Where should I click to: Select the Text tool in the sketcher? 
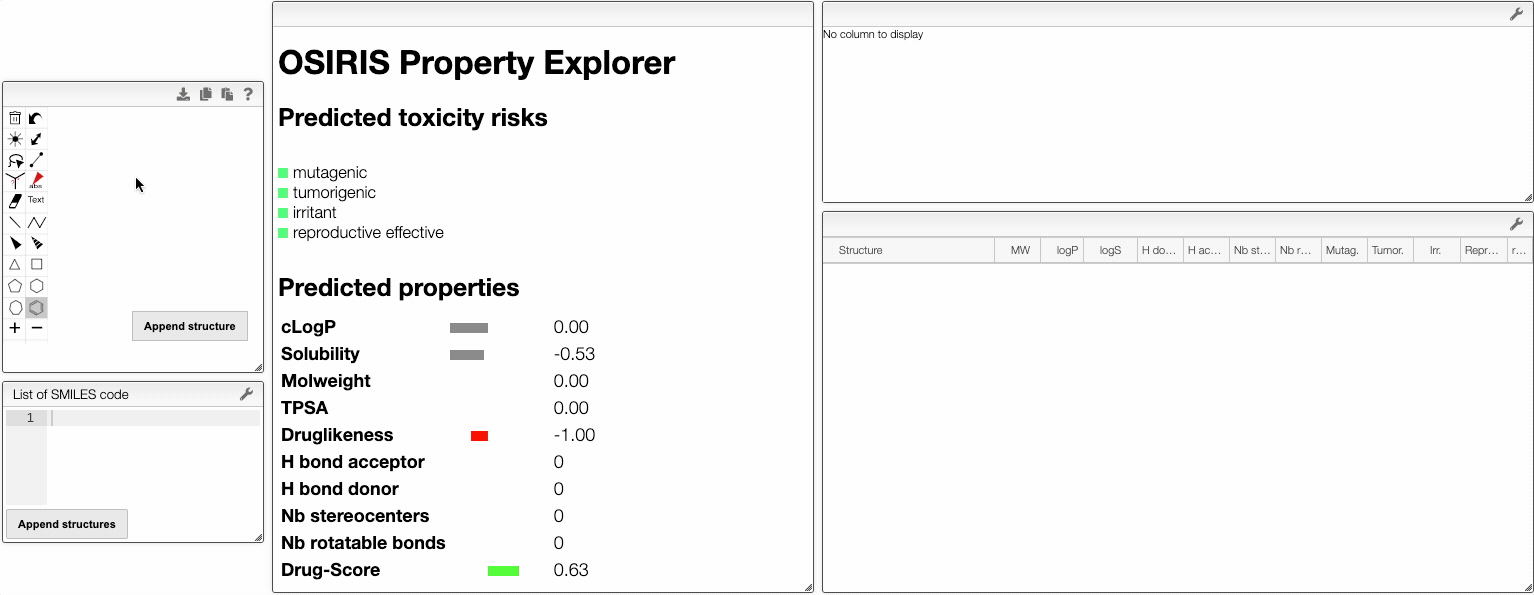pos(36,200)
